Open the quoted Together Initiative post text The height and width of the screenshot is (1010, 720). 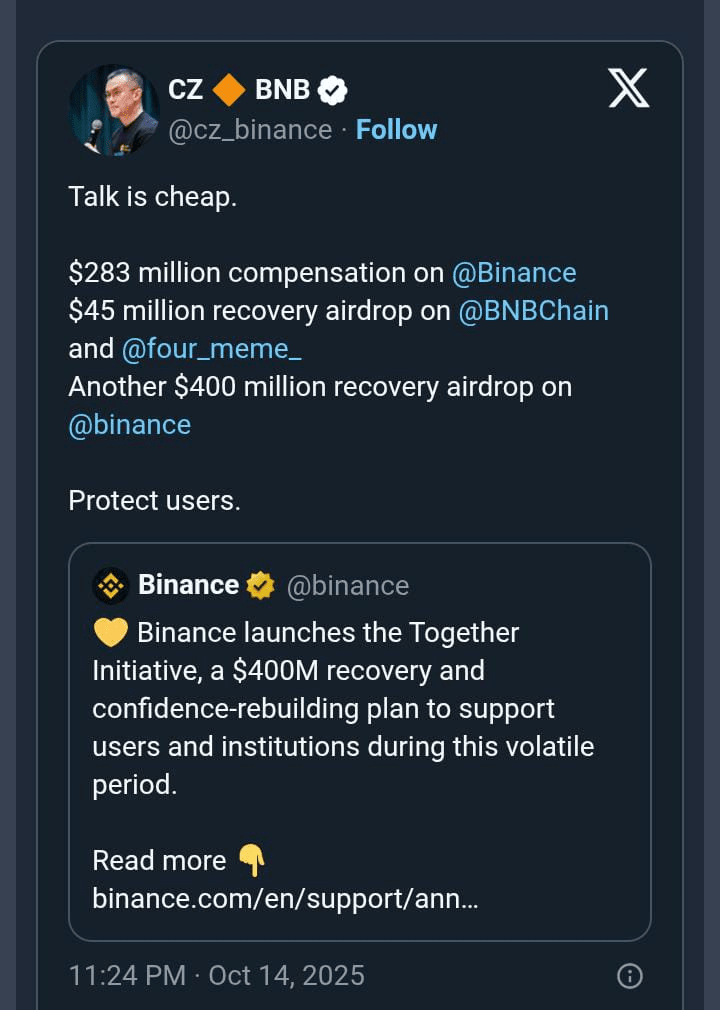pyautogui.click(x=340, y=708)
